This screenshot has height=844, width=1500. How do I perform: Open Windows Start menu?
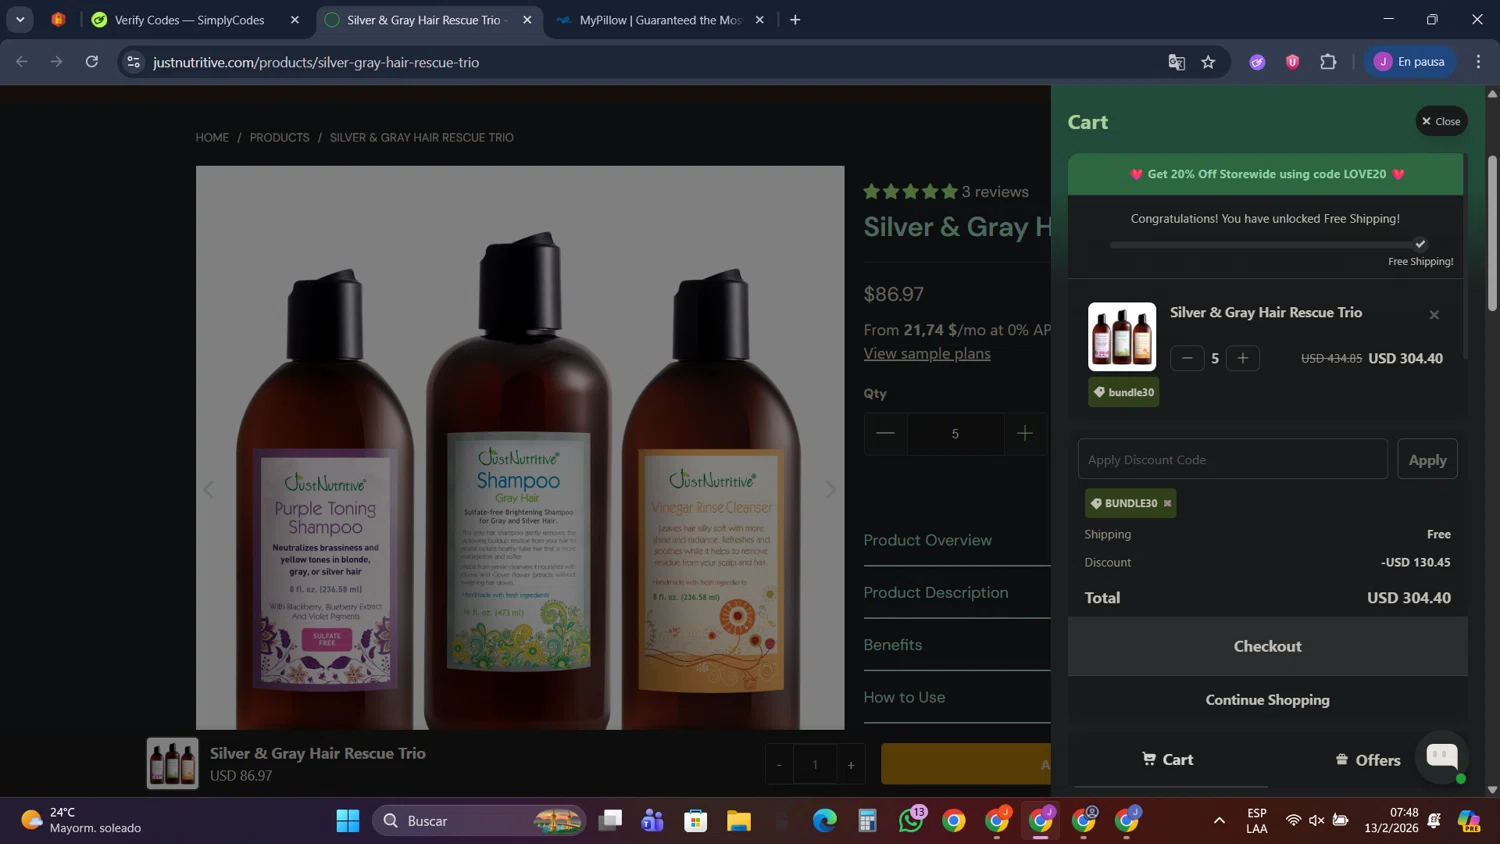pyautogui.click(x=348, y=821)
